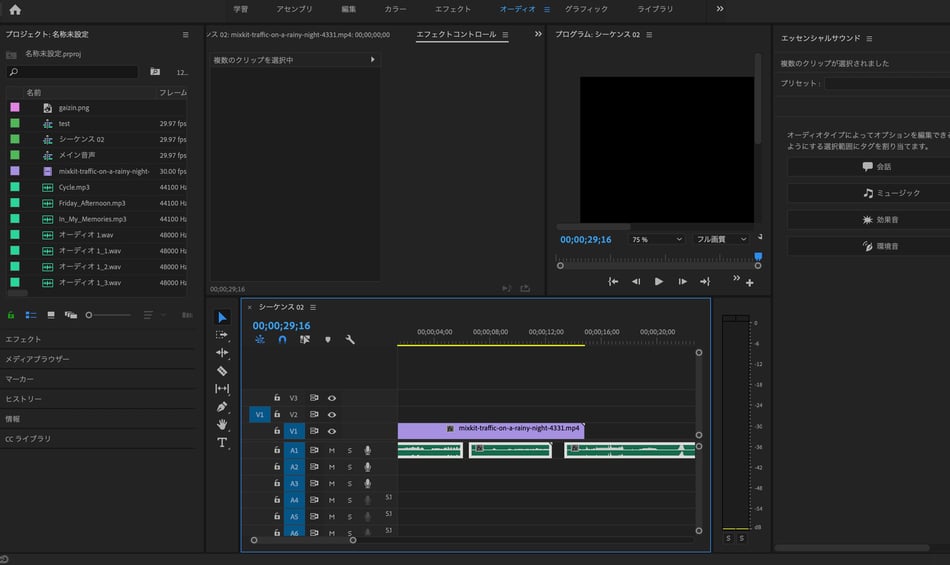Toggle snap in timeline with magnet icon
The height and width of the screenshot is (565, 950).
click(x=282, y=340)
